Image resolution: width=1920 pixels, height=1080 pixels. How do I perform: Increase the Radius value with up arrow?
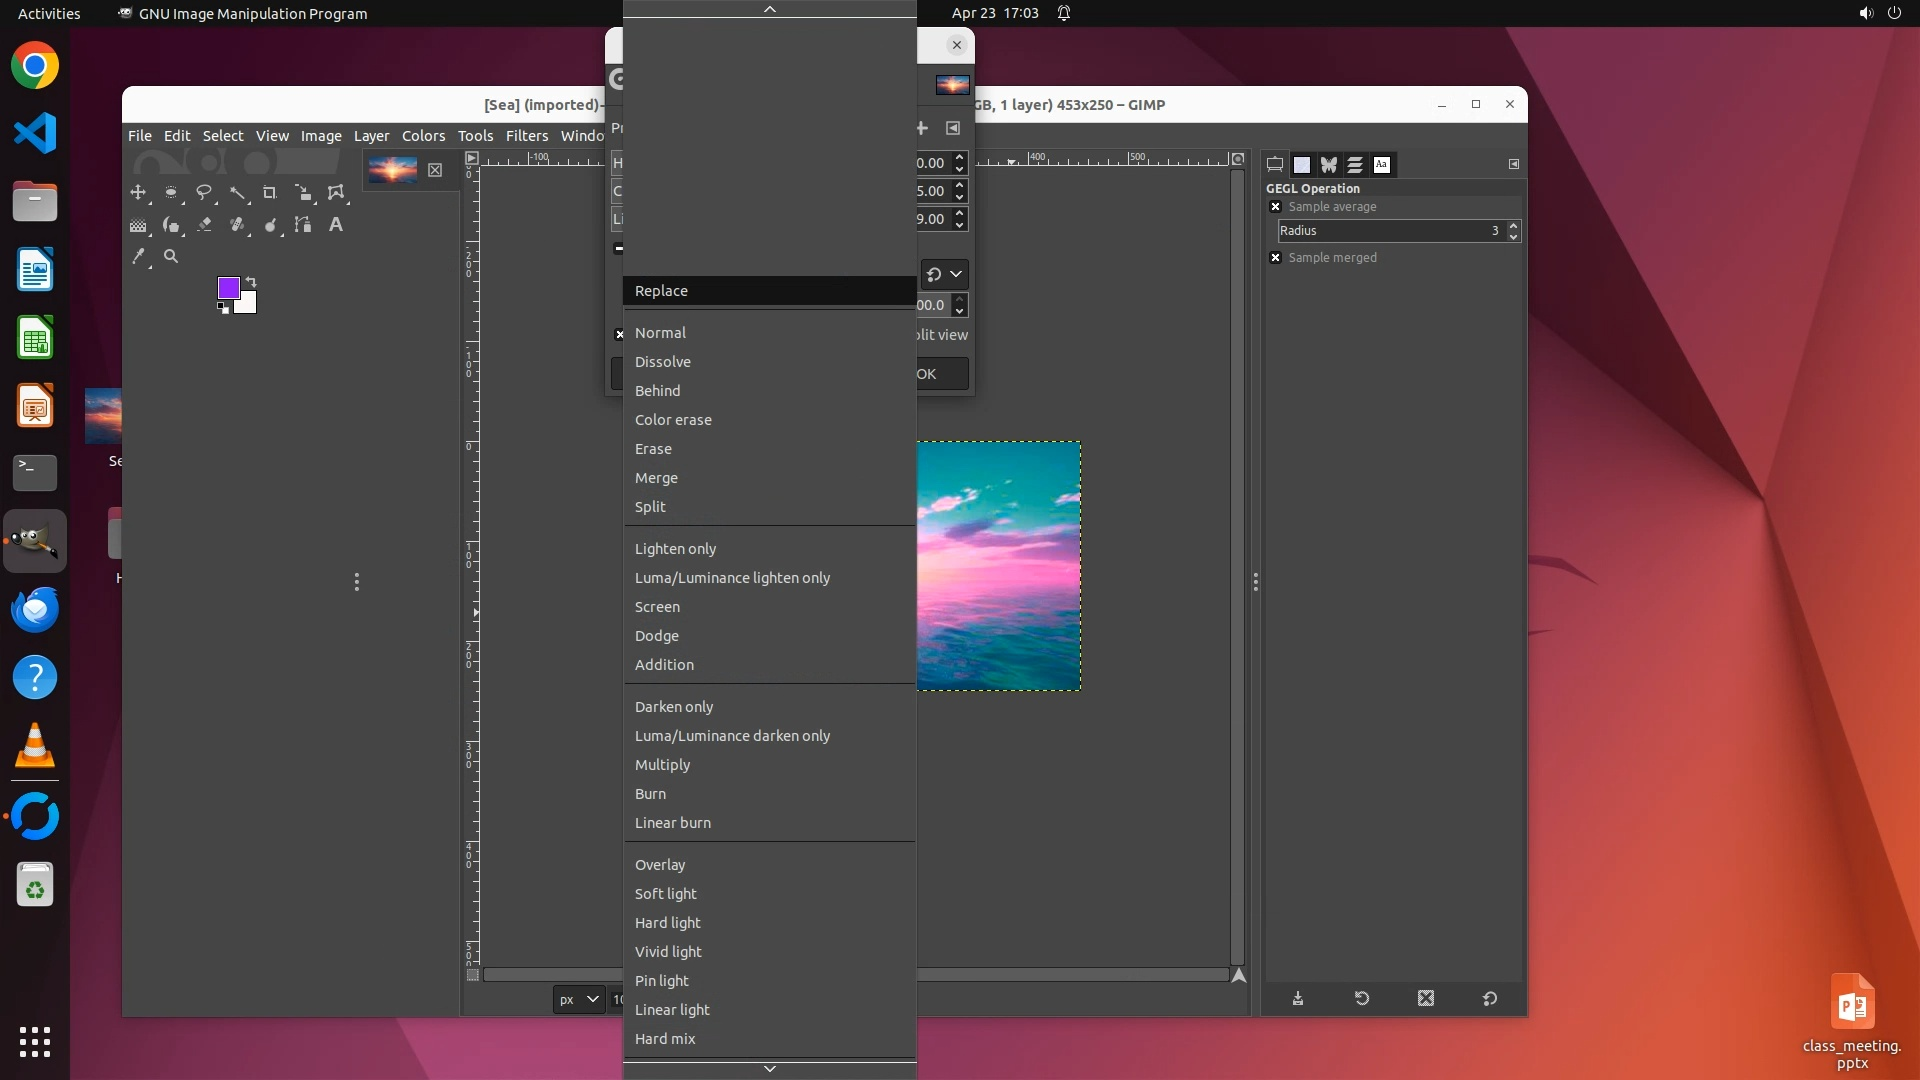pos(1513,225)
